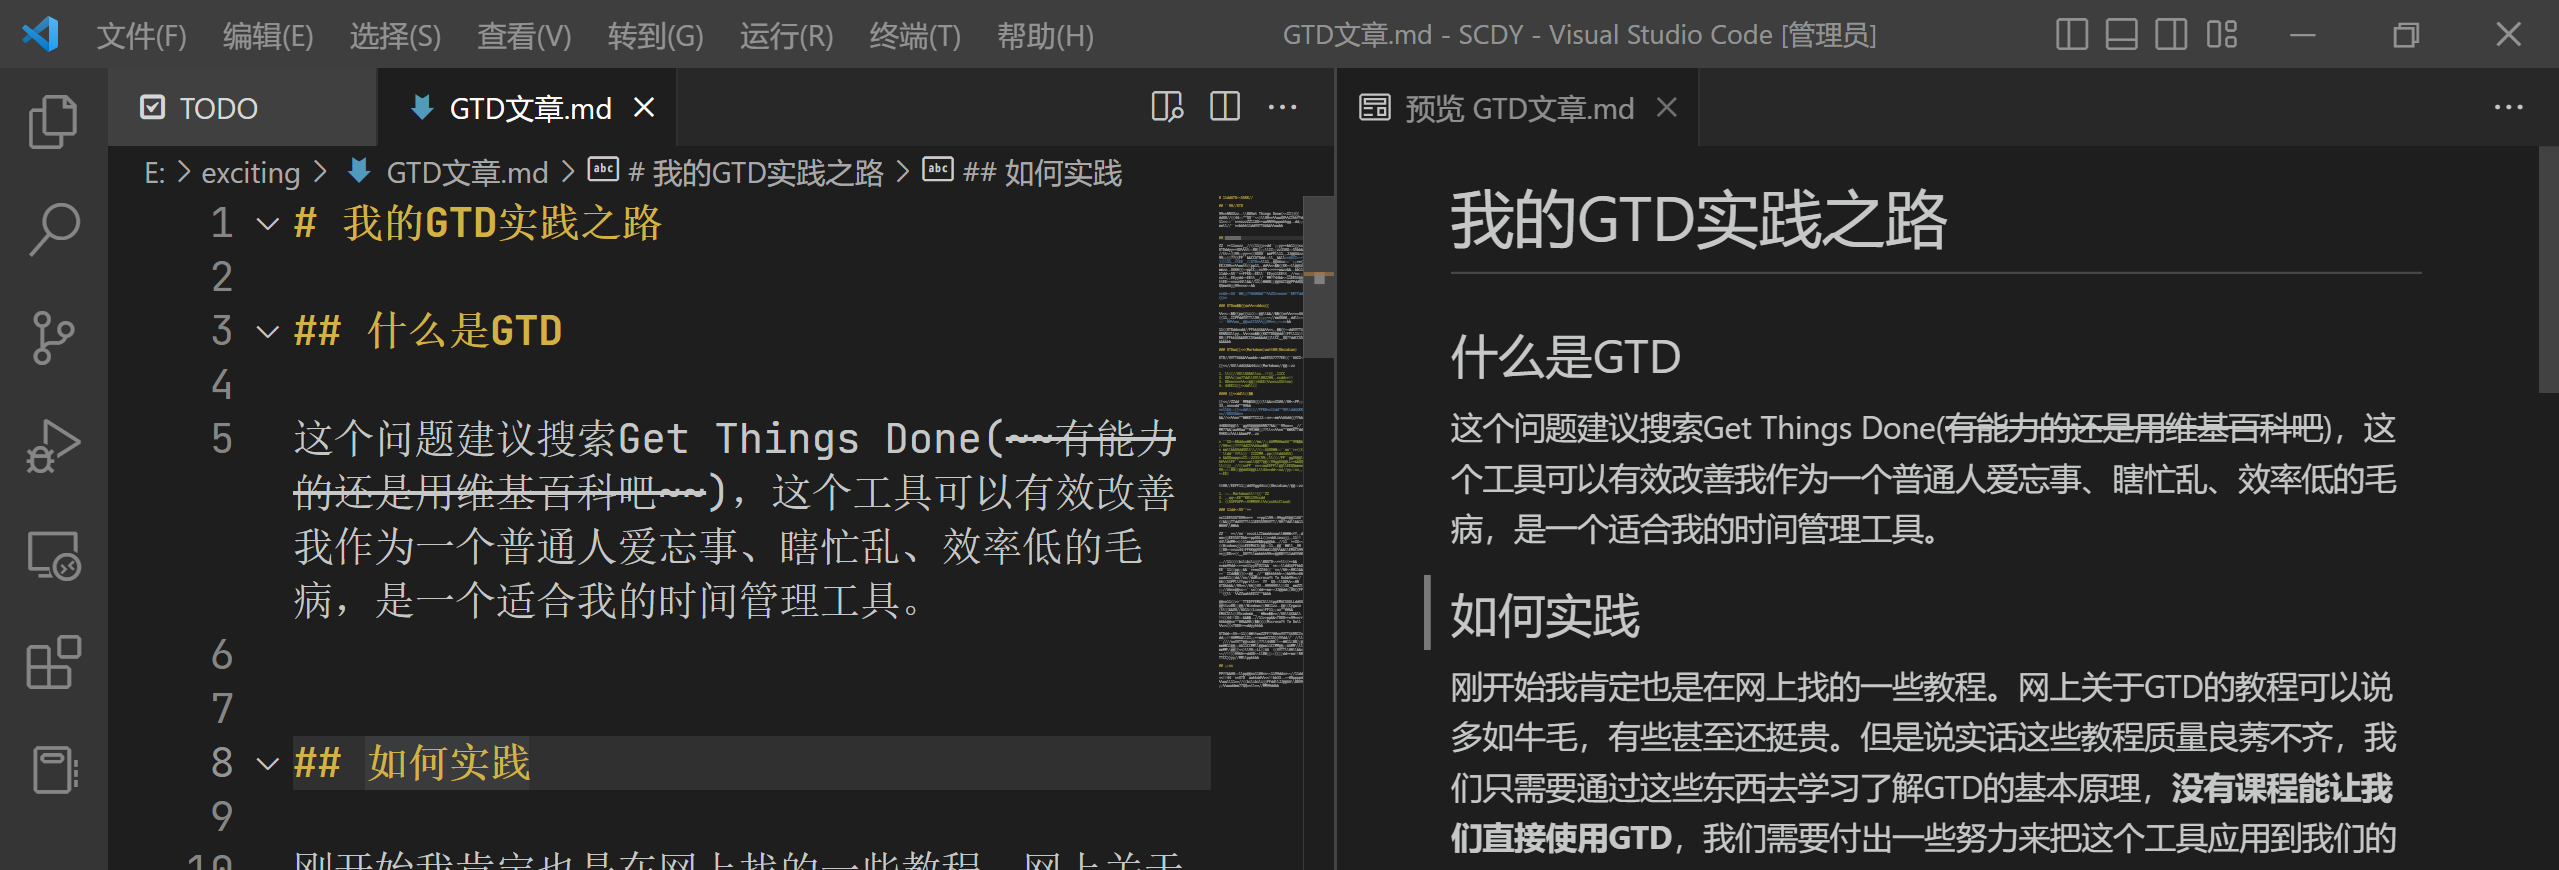This screenshot has height=870, width=2559.
Task: Open the Extensions view
Action: (x=53, y=662)
